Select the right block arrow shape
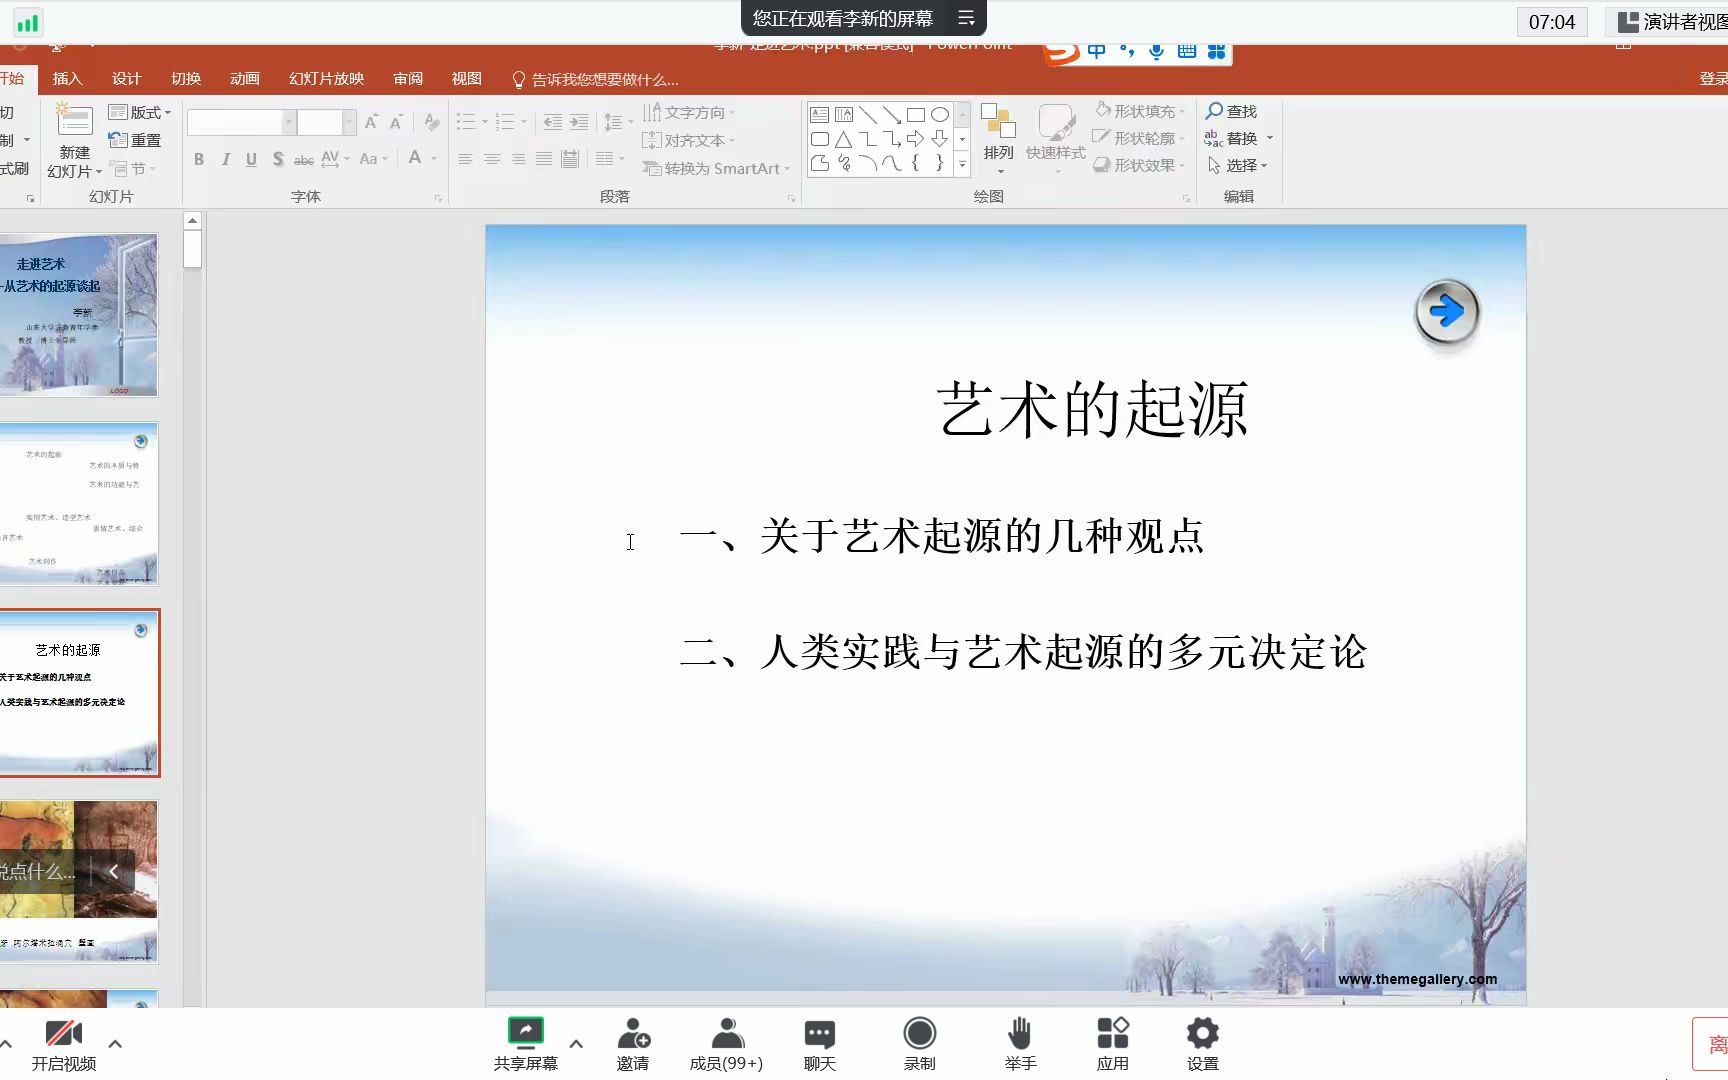1728x1080 pixels. tap(916, 139)
